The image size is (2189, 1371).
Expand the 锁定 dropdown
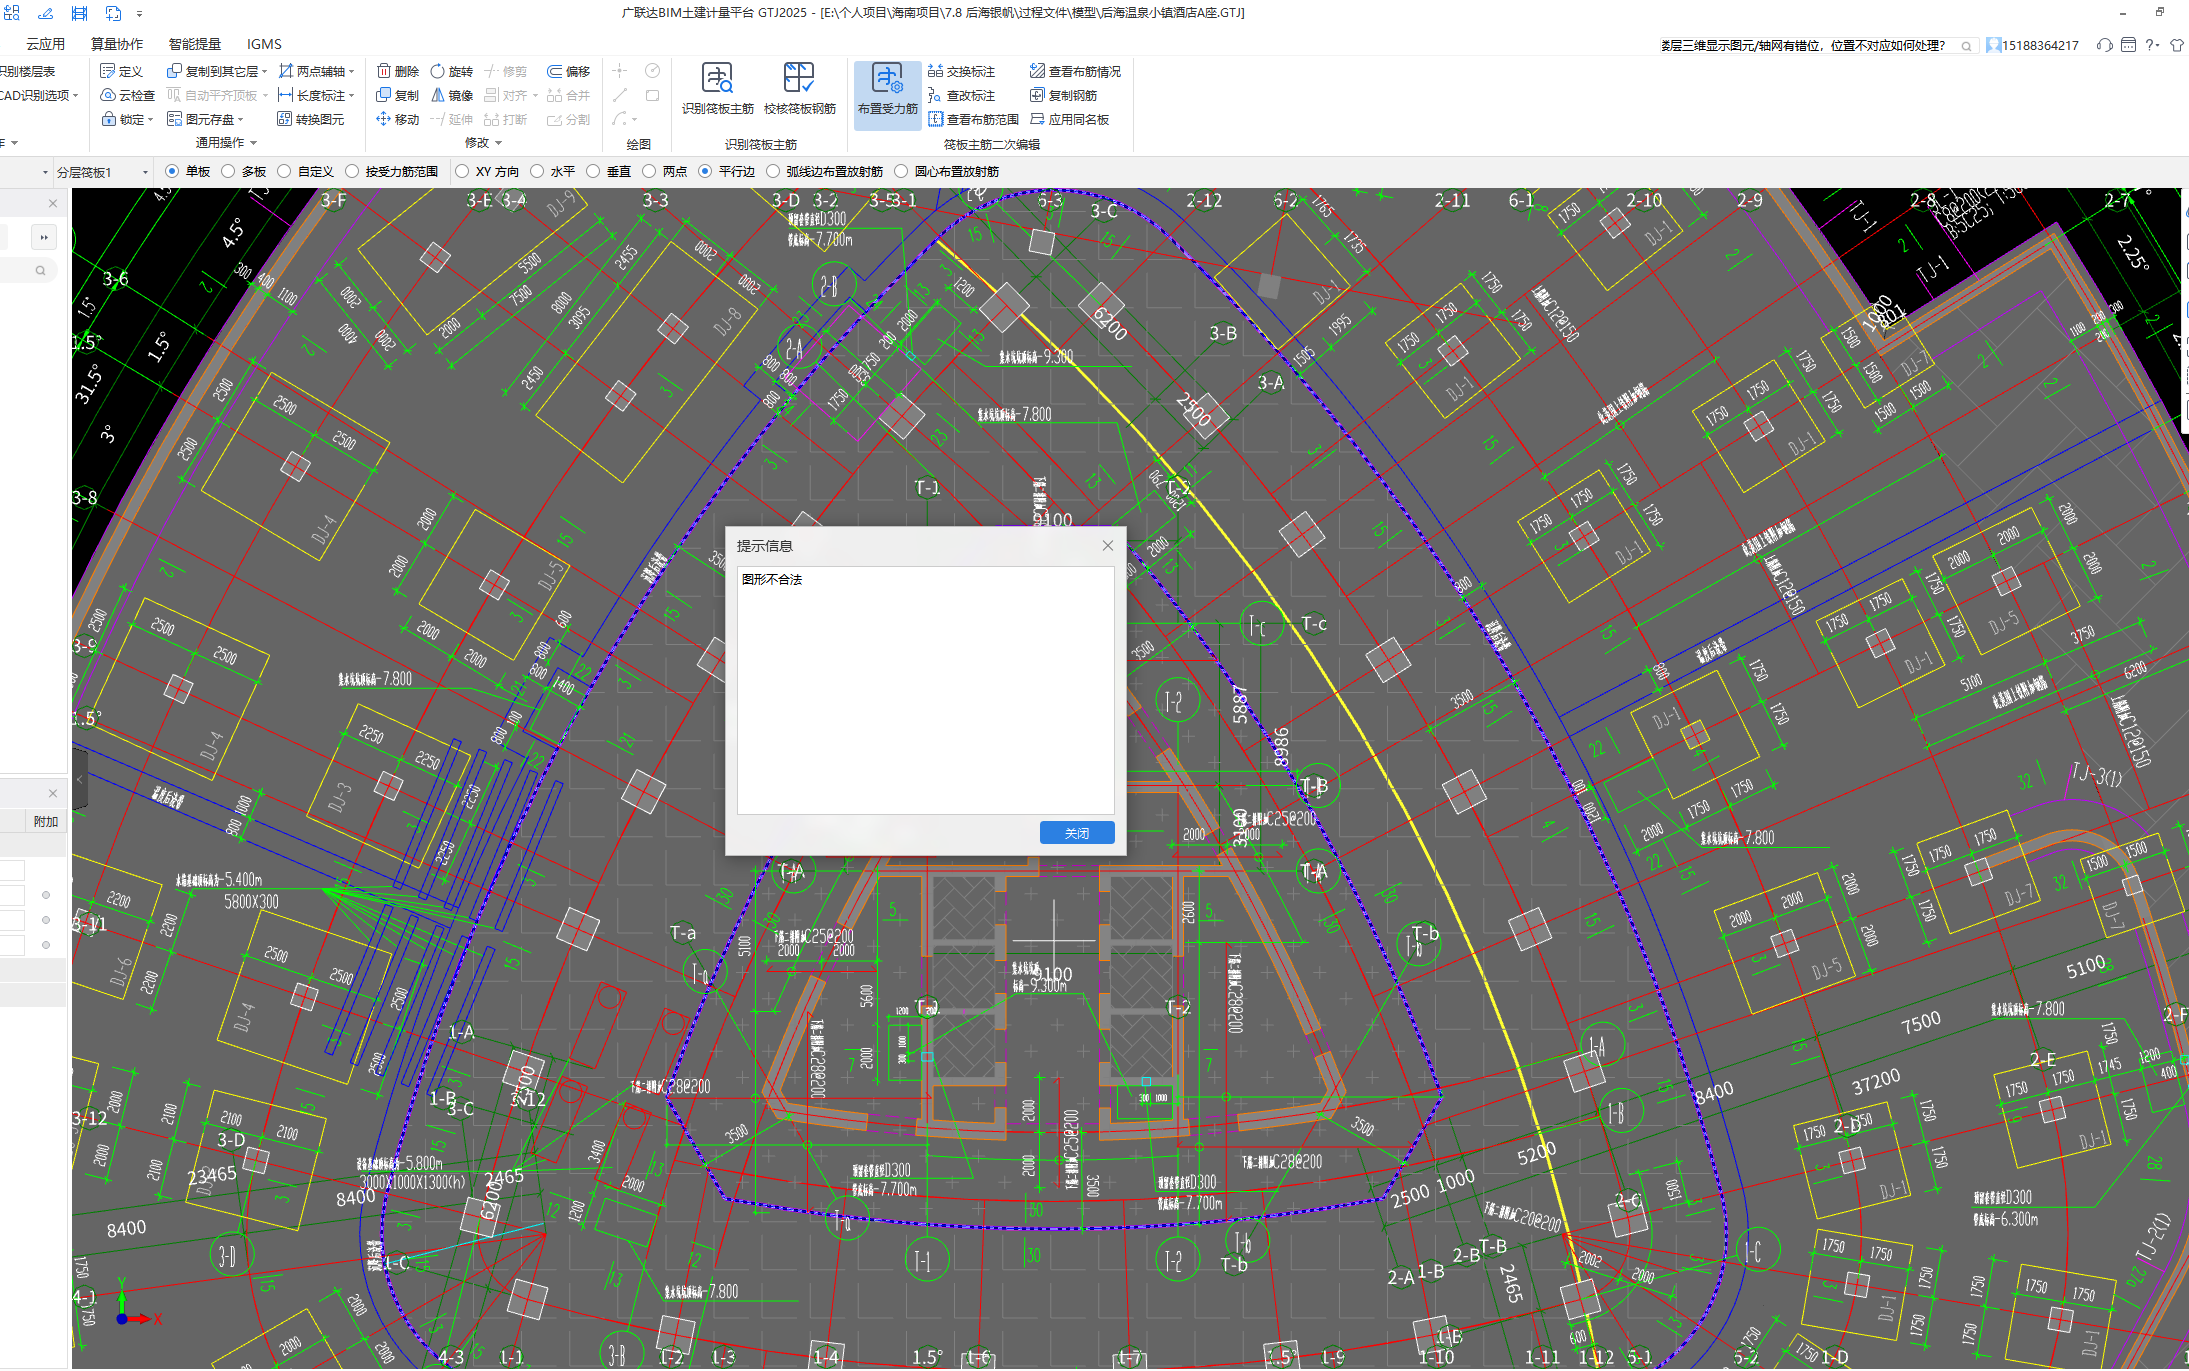pos(150,120)
